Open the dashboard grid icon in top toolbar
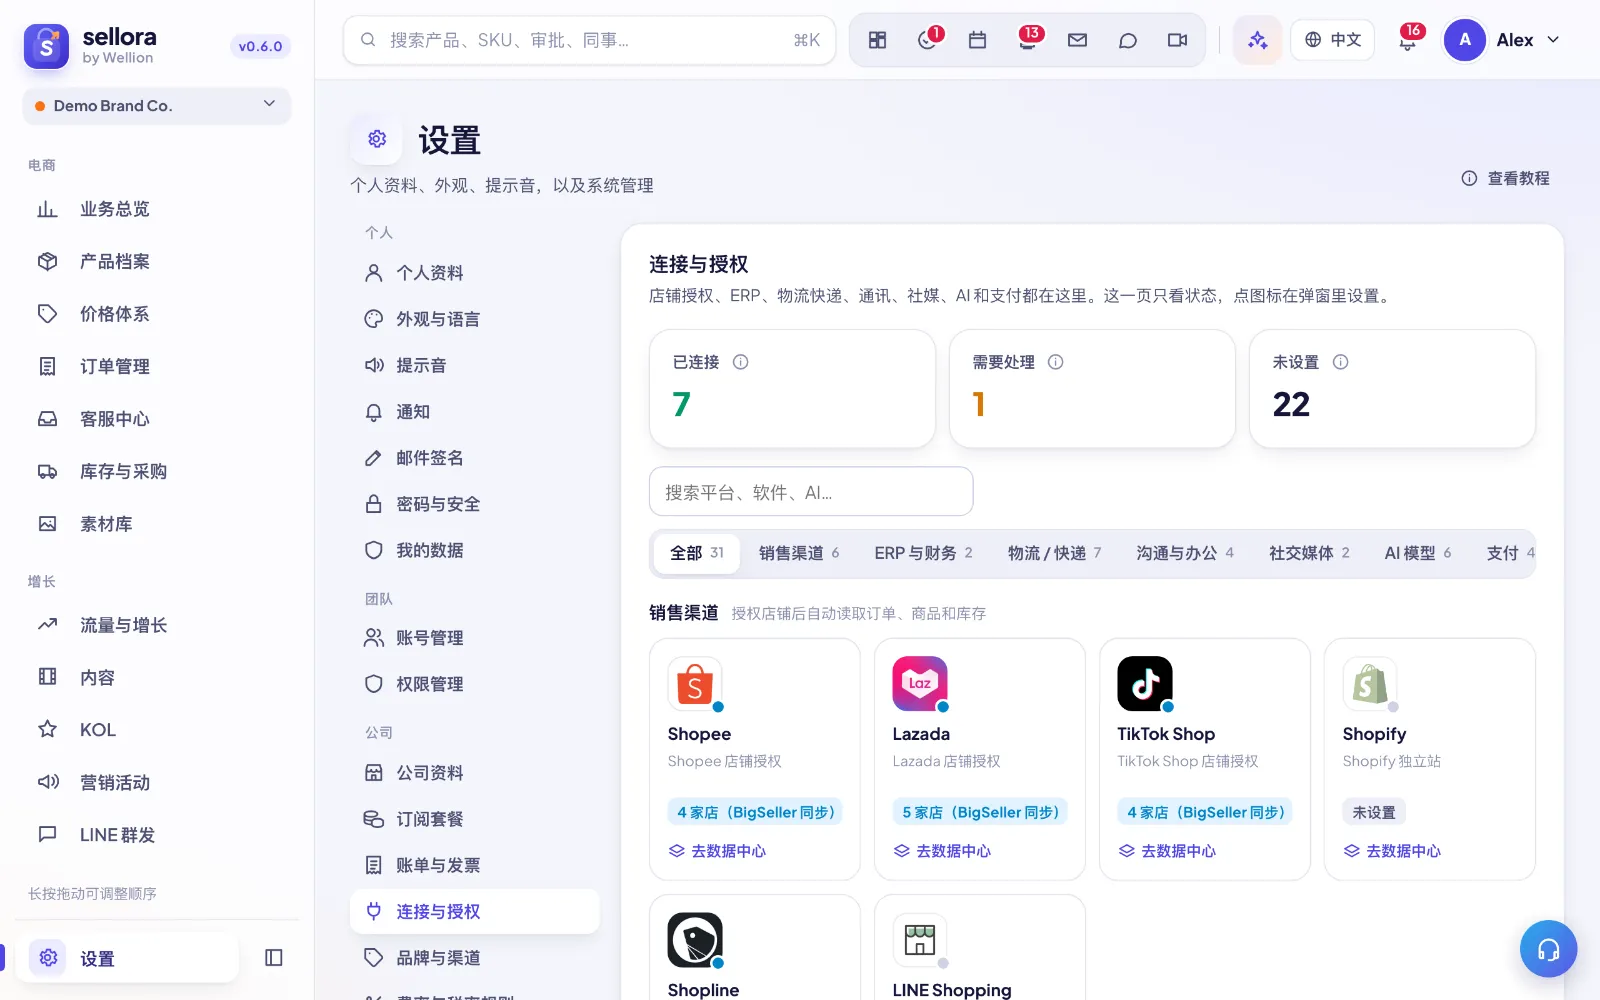Image resolution: width=1600 pixels, height=1000 pixels. pos(877,40)
